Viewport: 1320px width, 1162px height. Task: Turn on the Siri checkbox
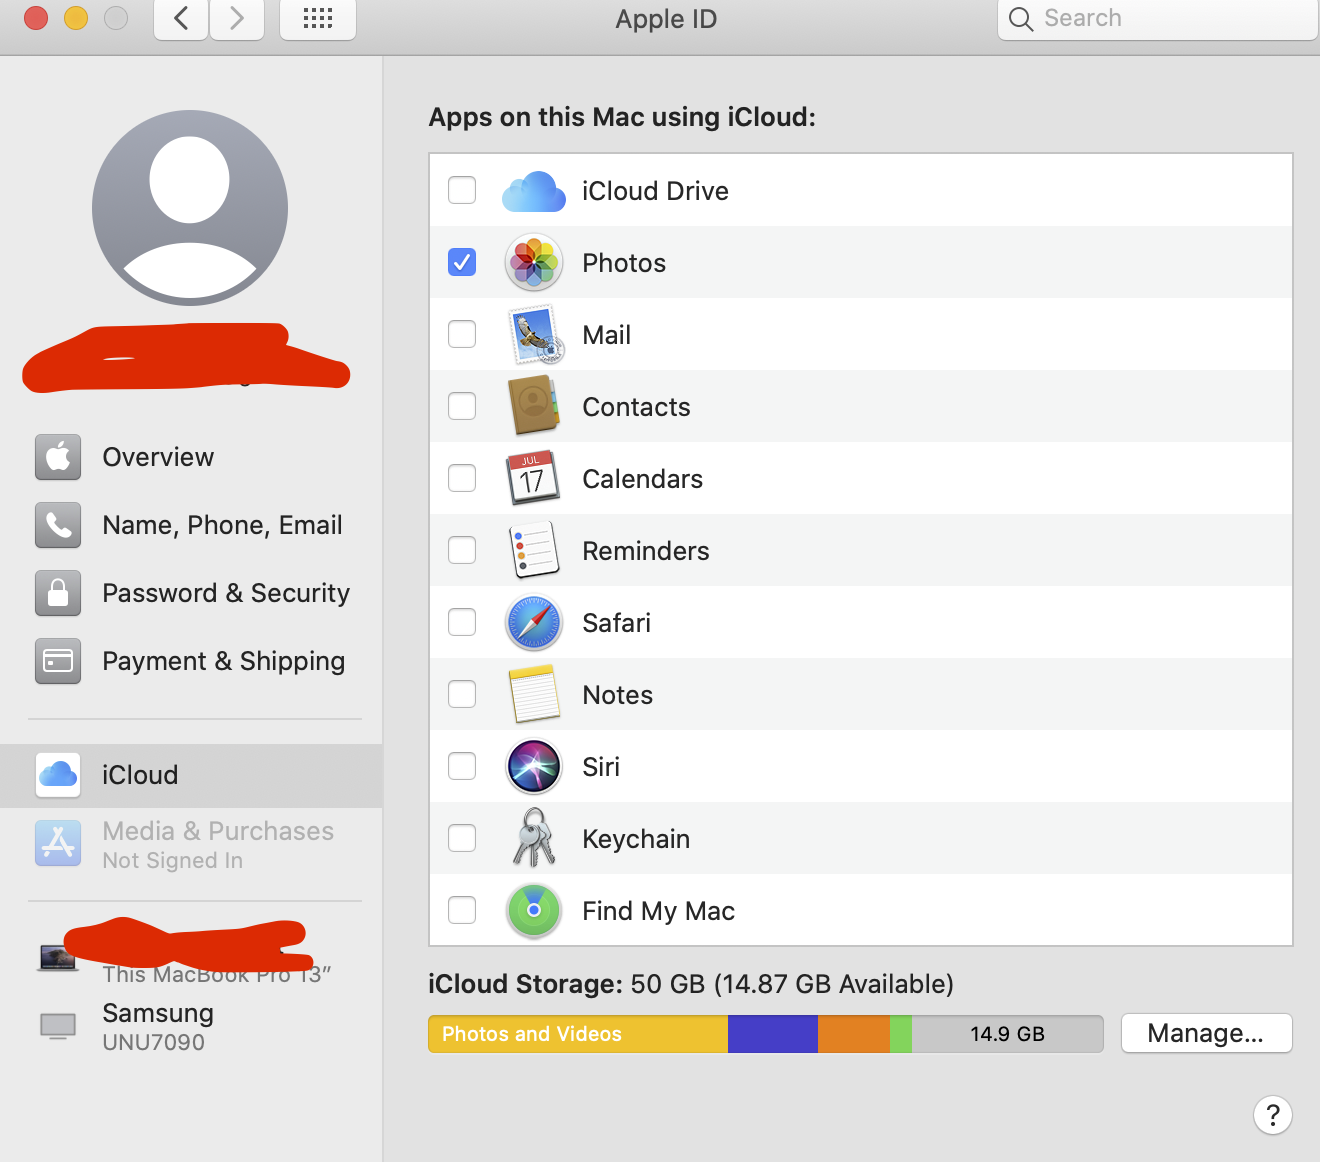(462, 766)
